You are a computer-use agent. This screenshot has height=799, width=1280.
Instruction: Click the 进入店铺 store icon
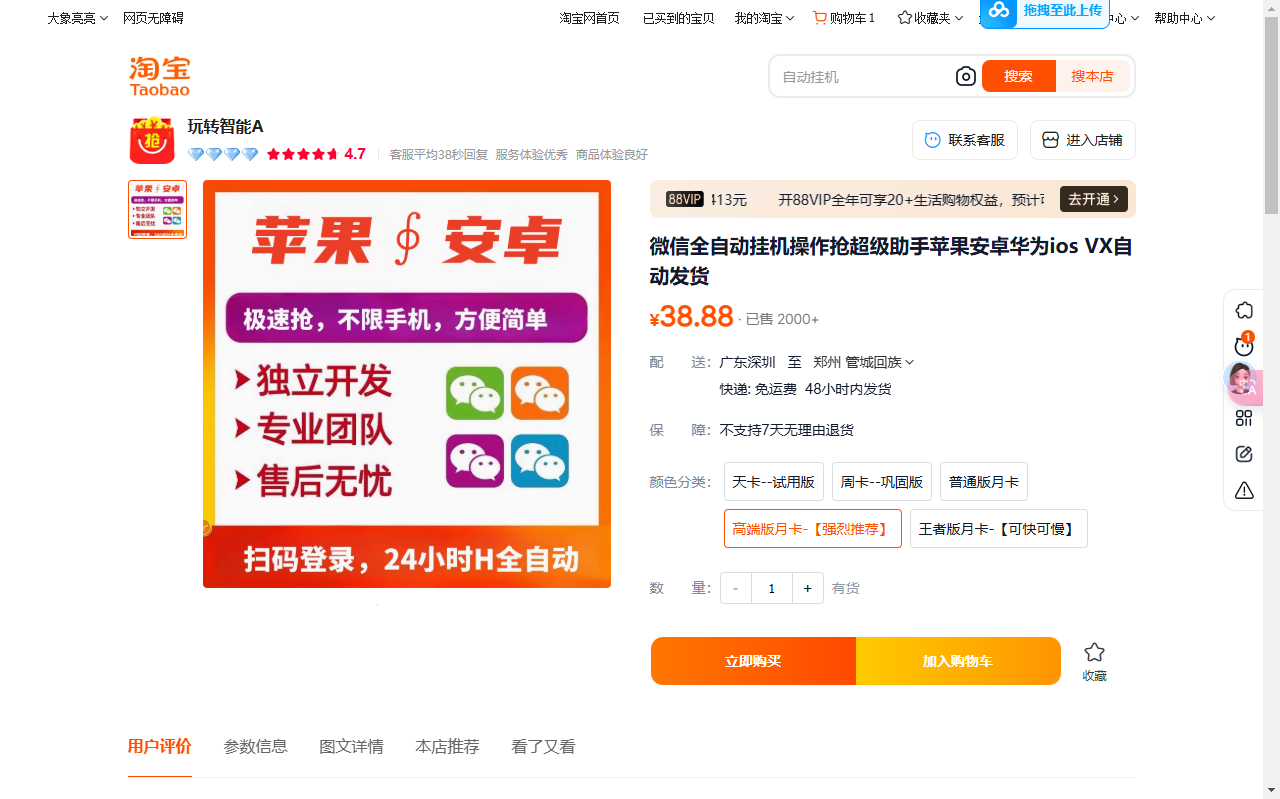[1050, 140]
